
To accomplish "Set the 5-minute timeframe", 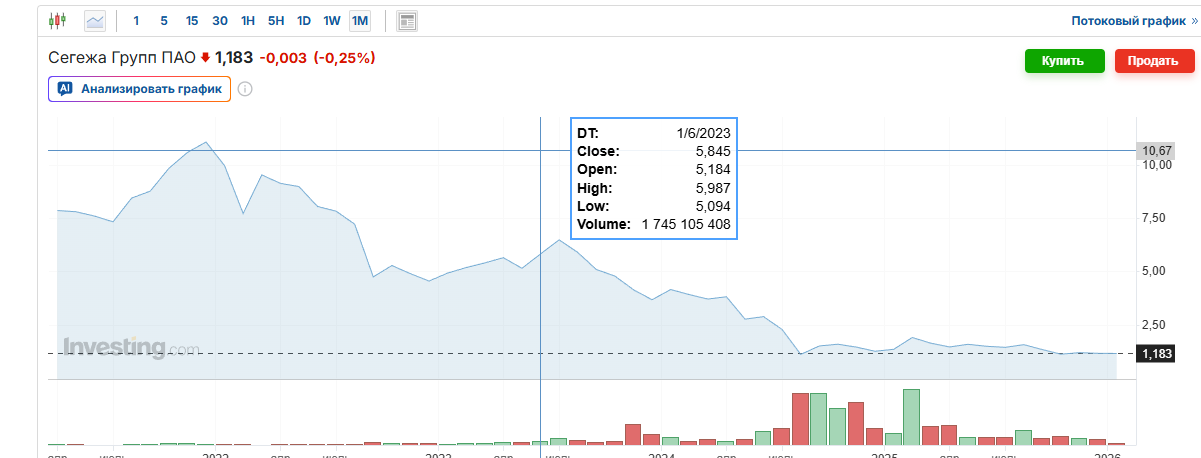I will coord(164,20).
